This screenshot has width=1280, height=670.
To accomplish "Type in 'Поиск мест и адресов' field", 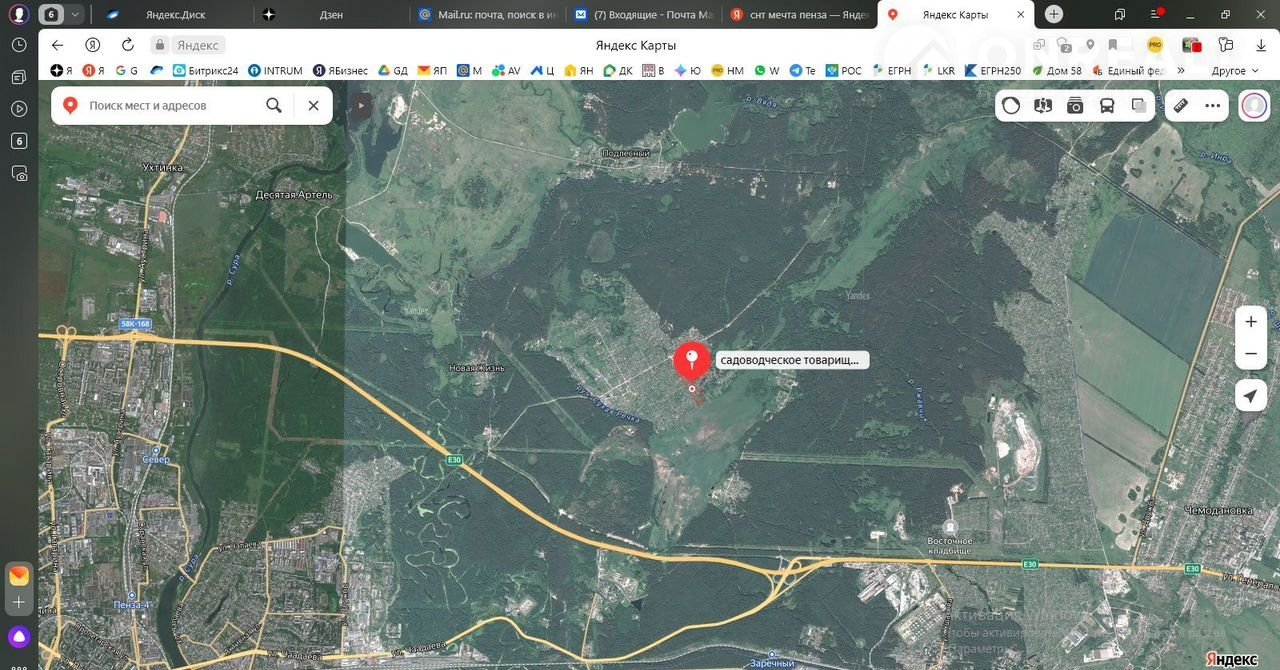I will [170, 105].
